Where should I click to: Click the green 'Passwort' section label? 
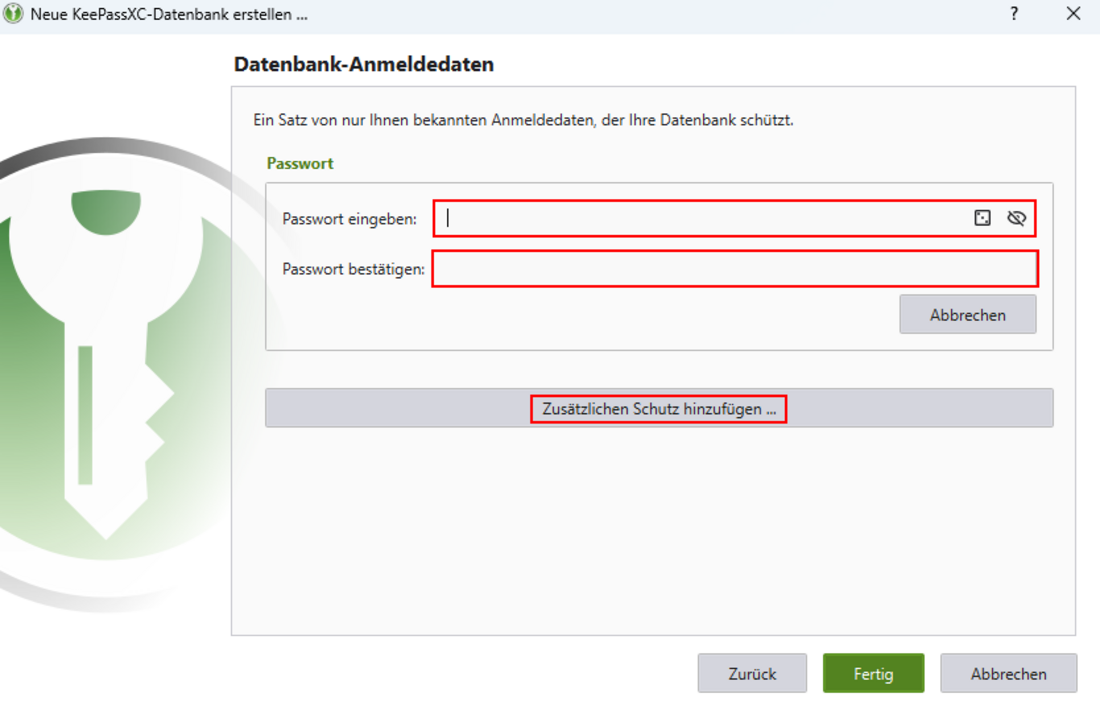[300, 163]
